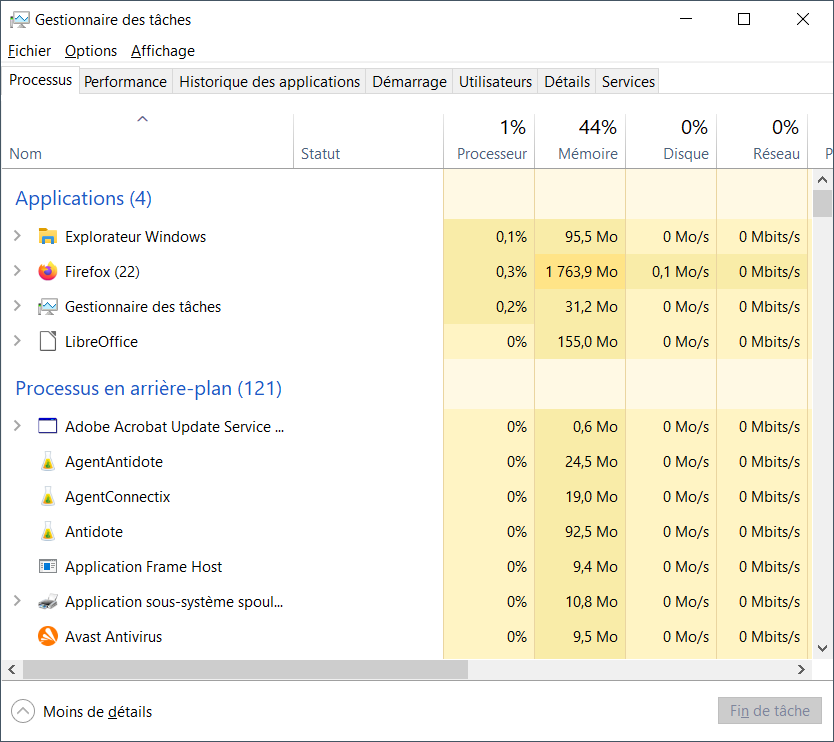Expand the Explorateur Windows process group
This screenshot has width=834, height=742.
tap(17, 236)
